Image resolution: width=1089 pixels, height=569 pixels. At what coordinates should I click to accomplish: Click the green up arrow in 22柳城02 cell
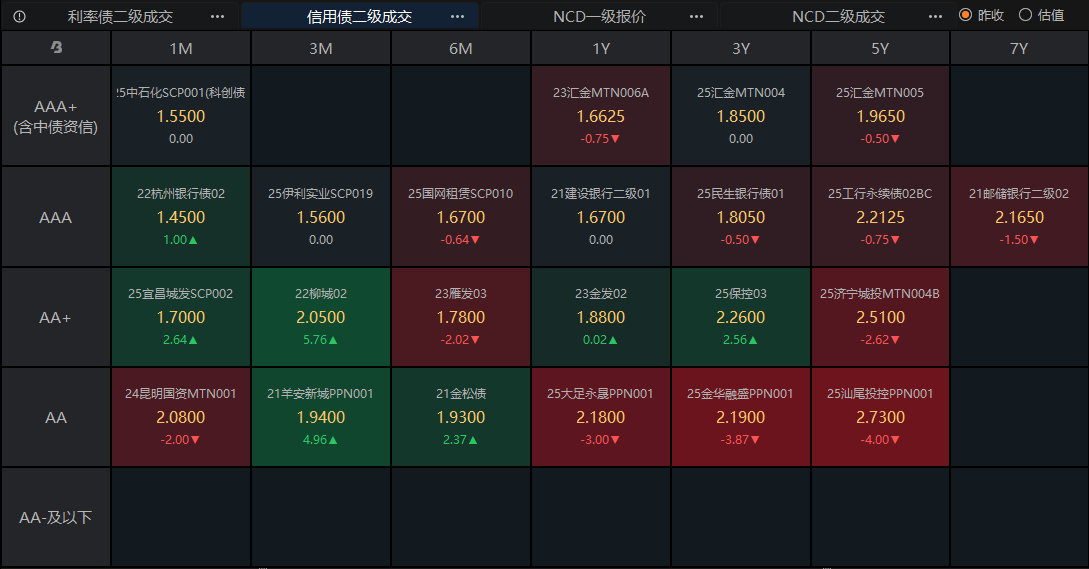[334, 340]
